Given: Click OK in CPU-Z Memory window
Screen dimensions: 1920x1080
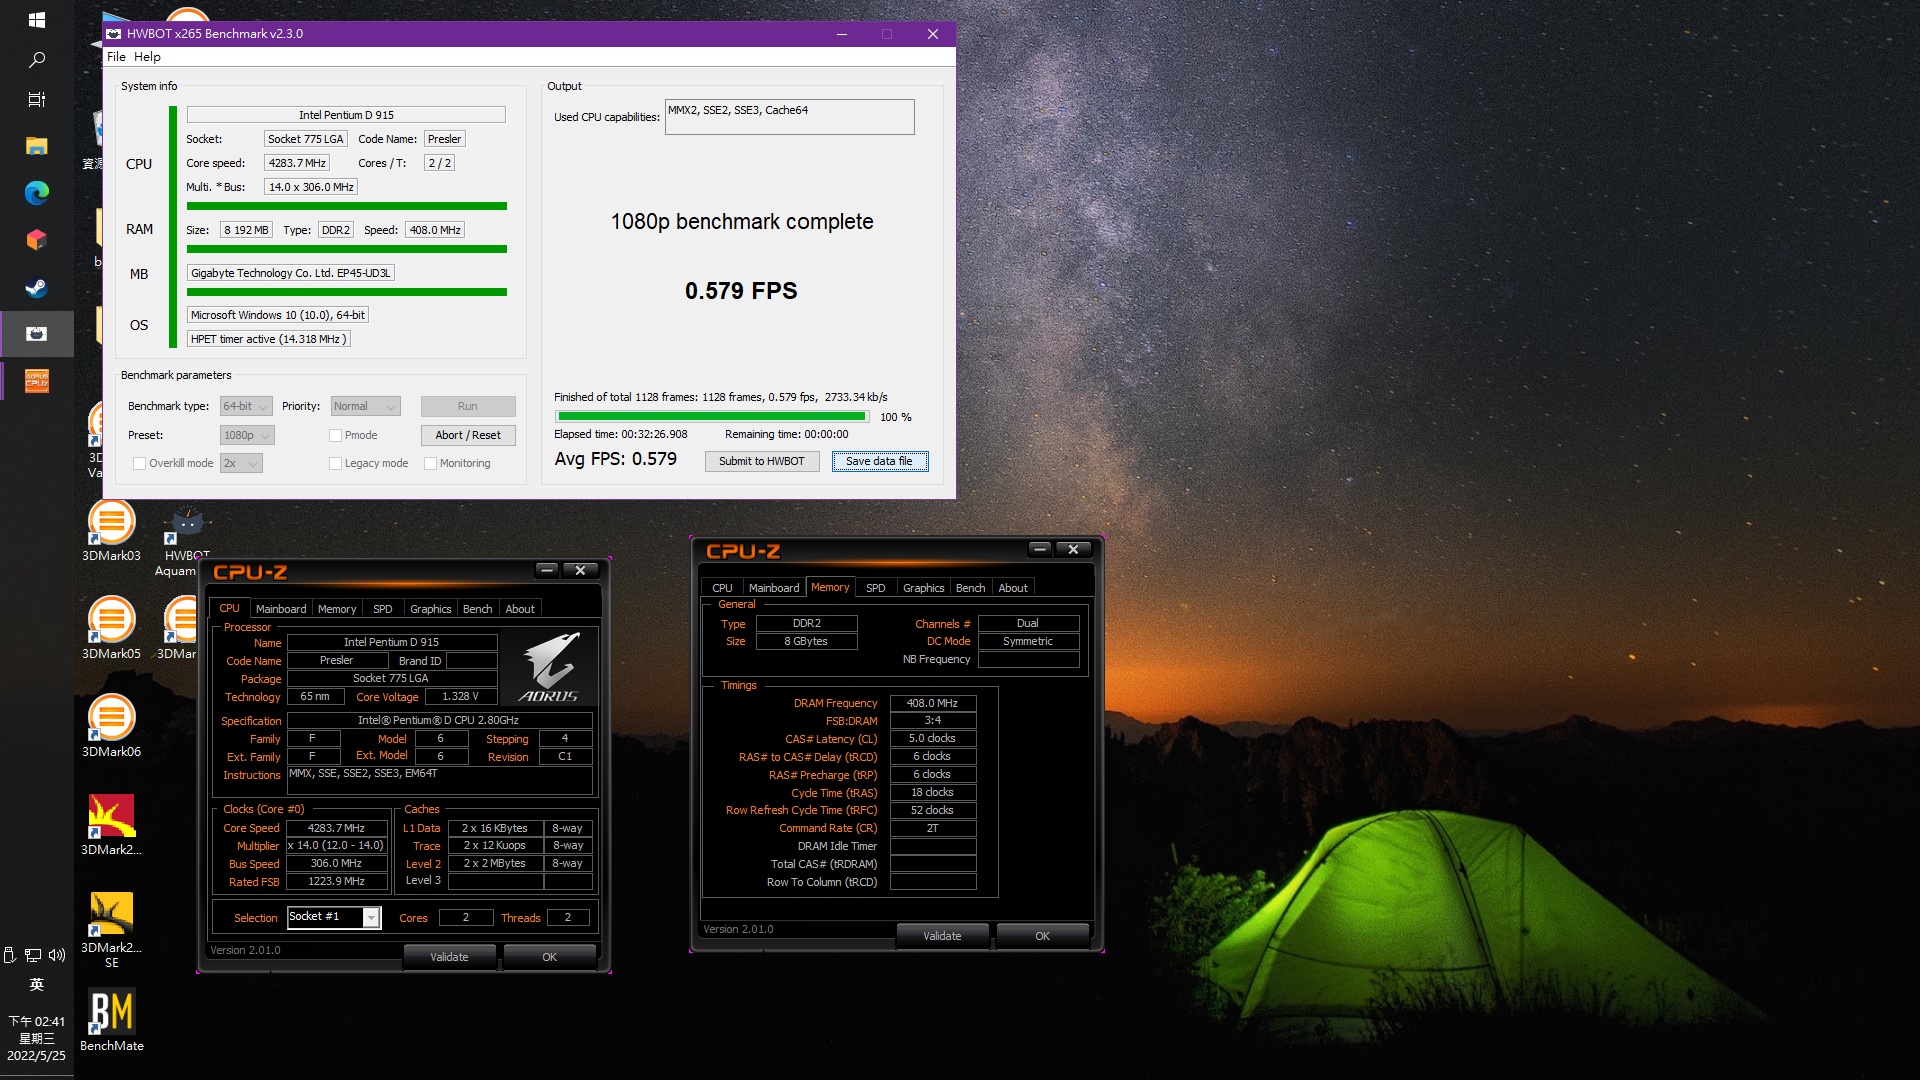Looking at the screenshot, I should coord(1042,936).
